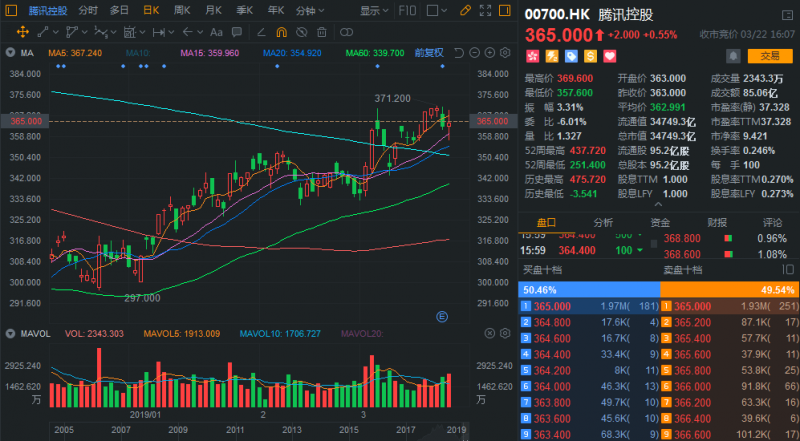Collapse the MAVOL indicator panel triangle
Image resolution: width=800 pixels, height=441 pixels.
coord(10,332)
